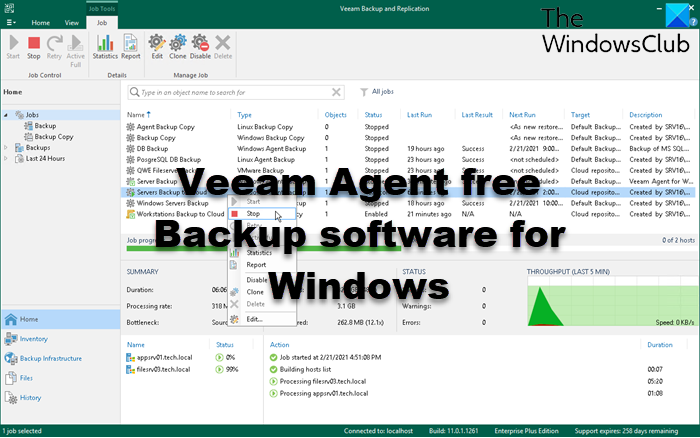
Task: Expand the Last 24 Hours node
Action: 6,159
